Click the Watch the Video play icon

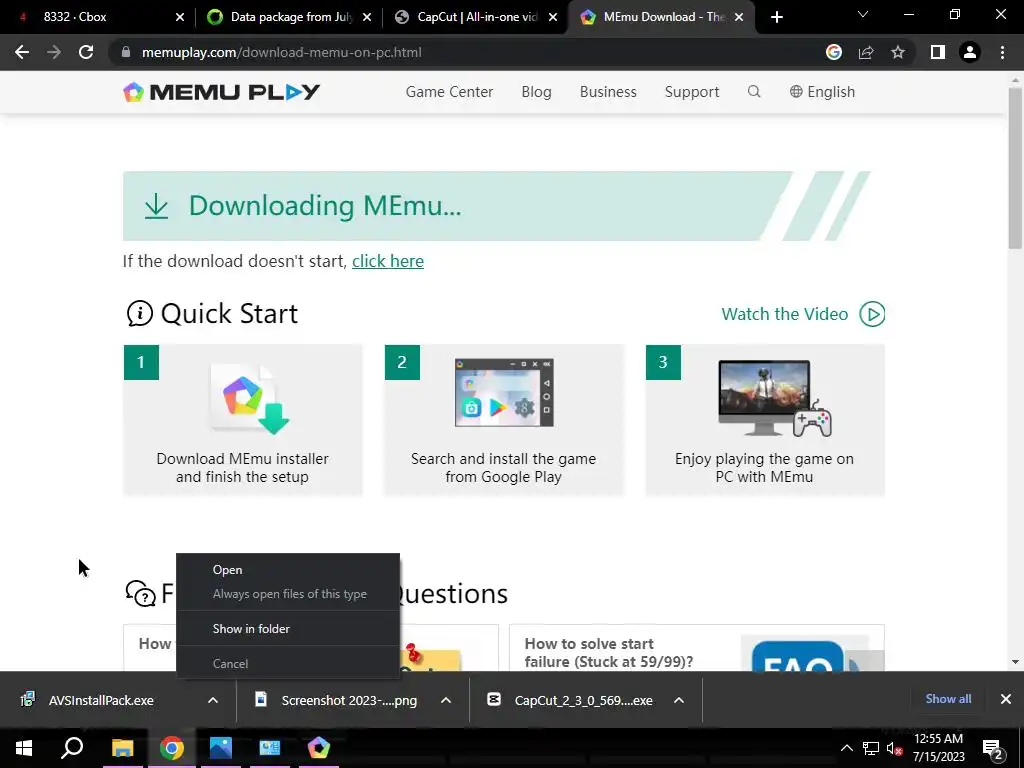(x=872, y=314)
